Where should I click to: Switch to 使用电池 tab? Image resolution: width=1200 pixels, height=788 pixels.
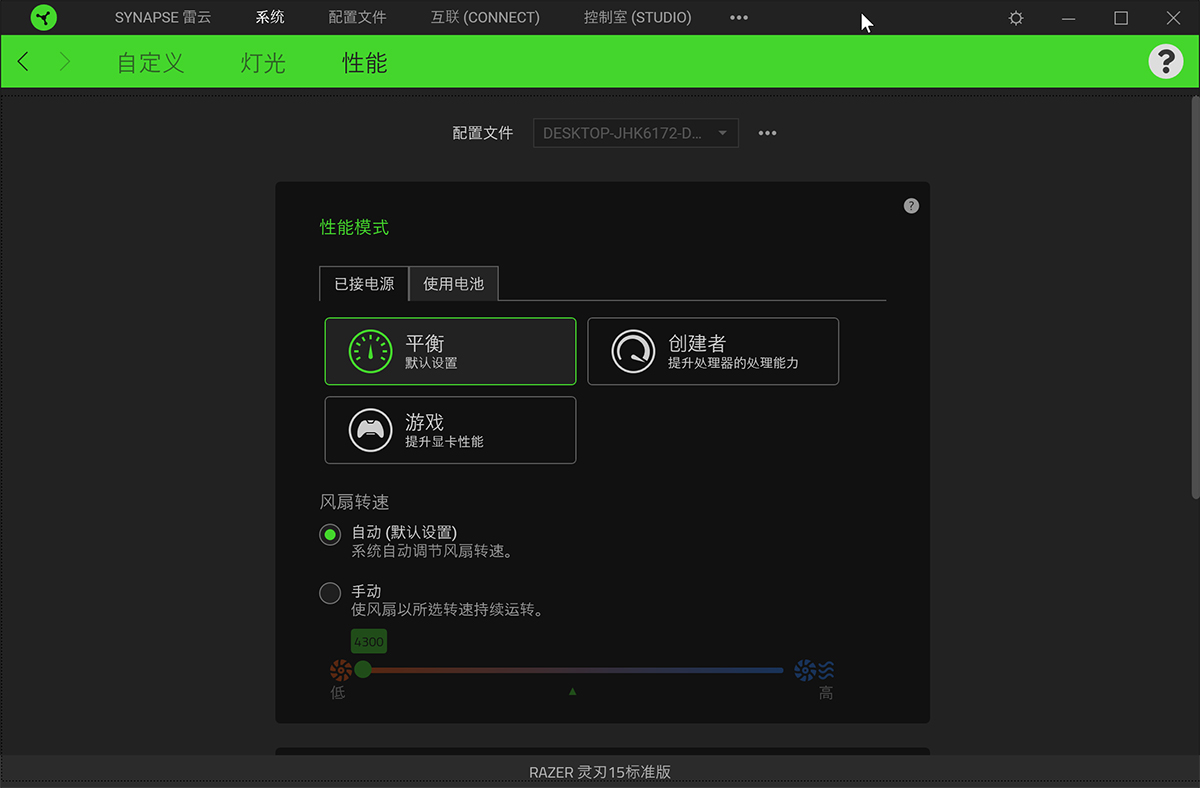pos(453,284)
